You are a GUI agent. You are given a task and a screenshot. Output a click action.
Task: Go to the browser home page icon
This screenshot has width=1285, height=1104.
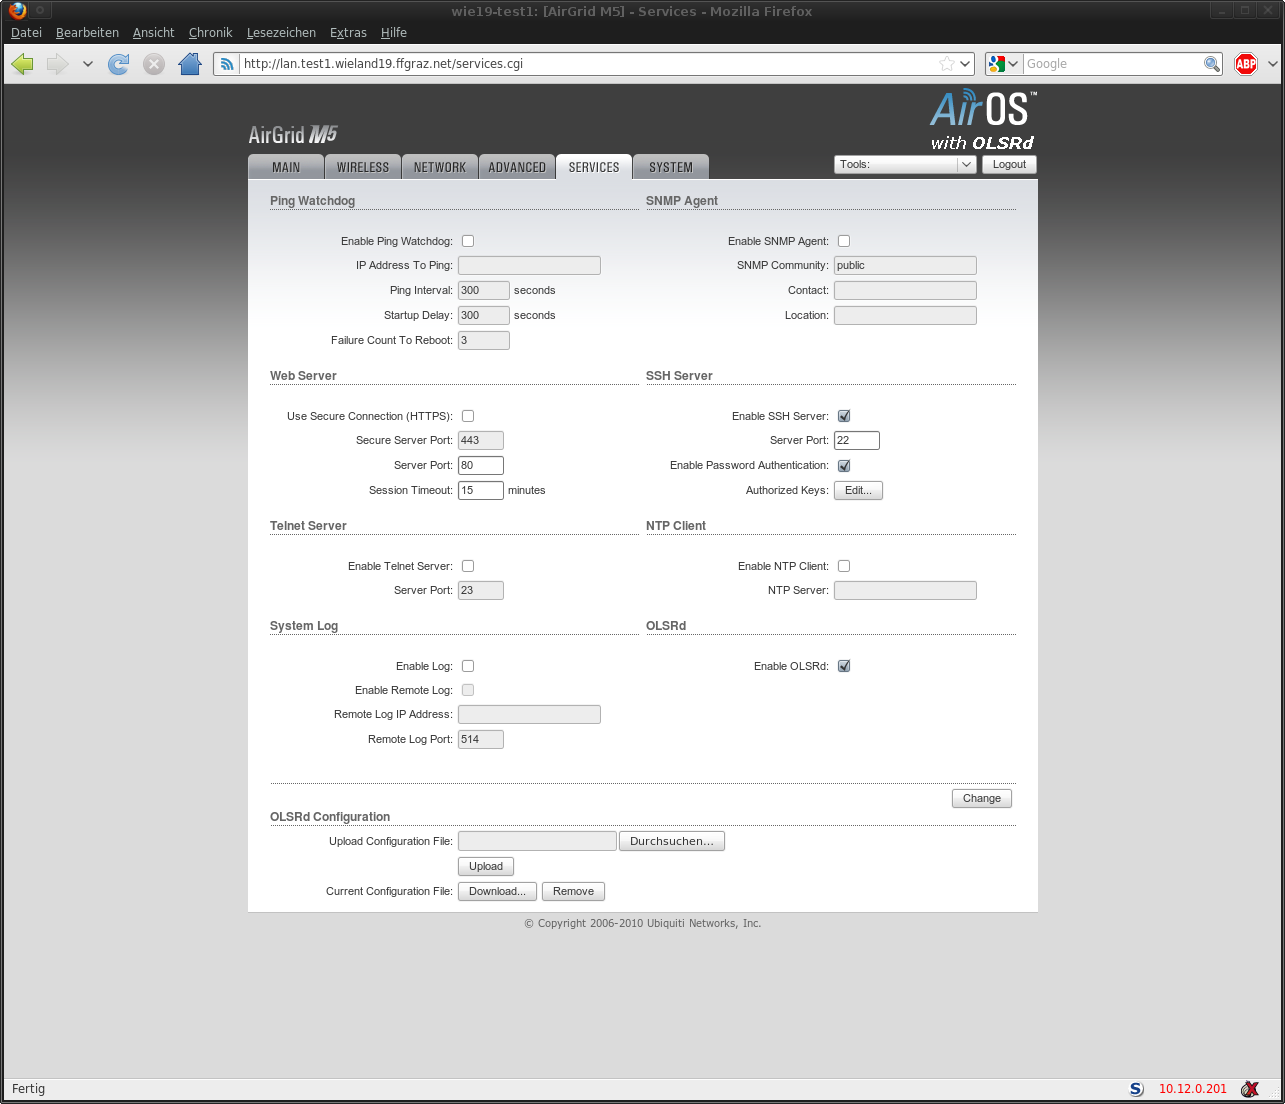(x=189, y=64)
